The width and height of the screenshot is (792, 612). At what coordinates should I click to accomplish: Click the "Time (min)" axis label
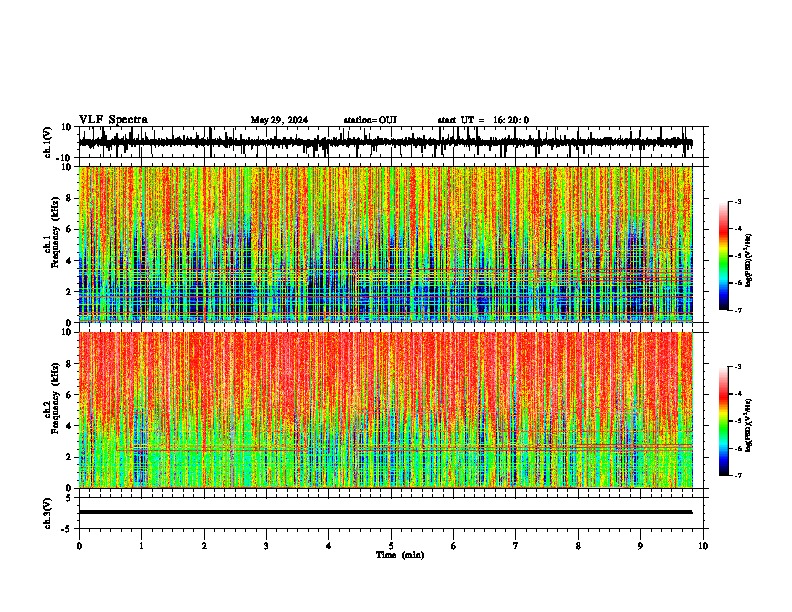pyautogui.click(x=400, y=555)
